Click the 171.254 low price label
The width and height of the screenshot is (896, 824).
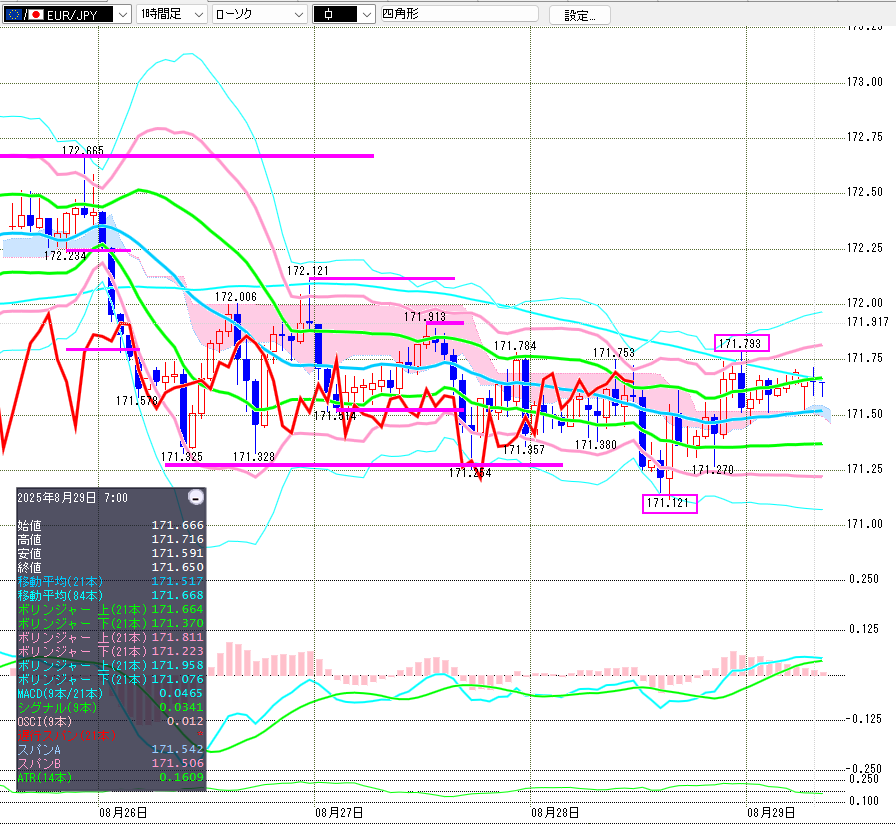[470, 473]
